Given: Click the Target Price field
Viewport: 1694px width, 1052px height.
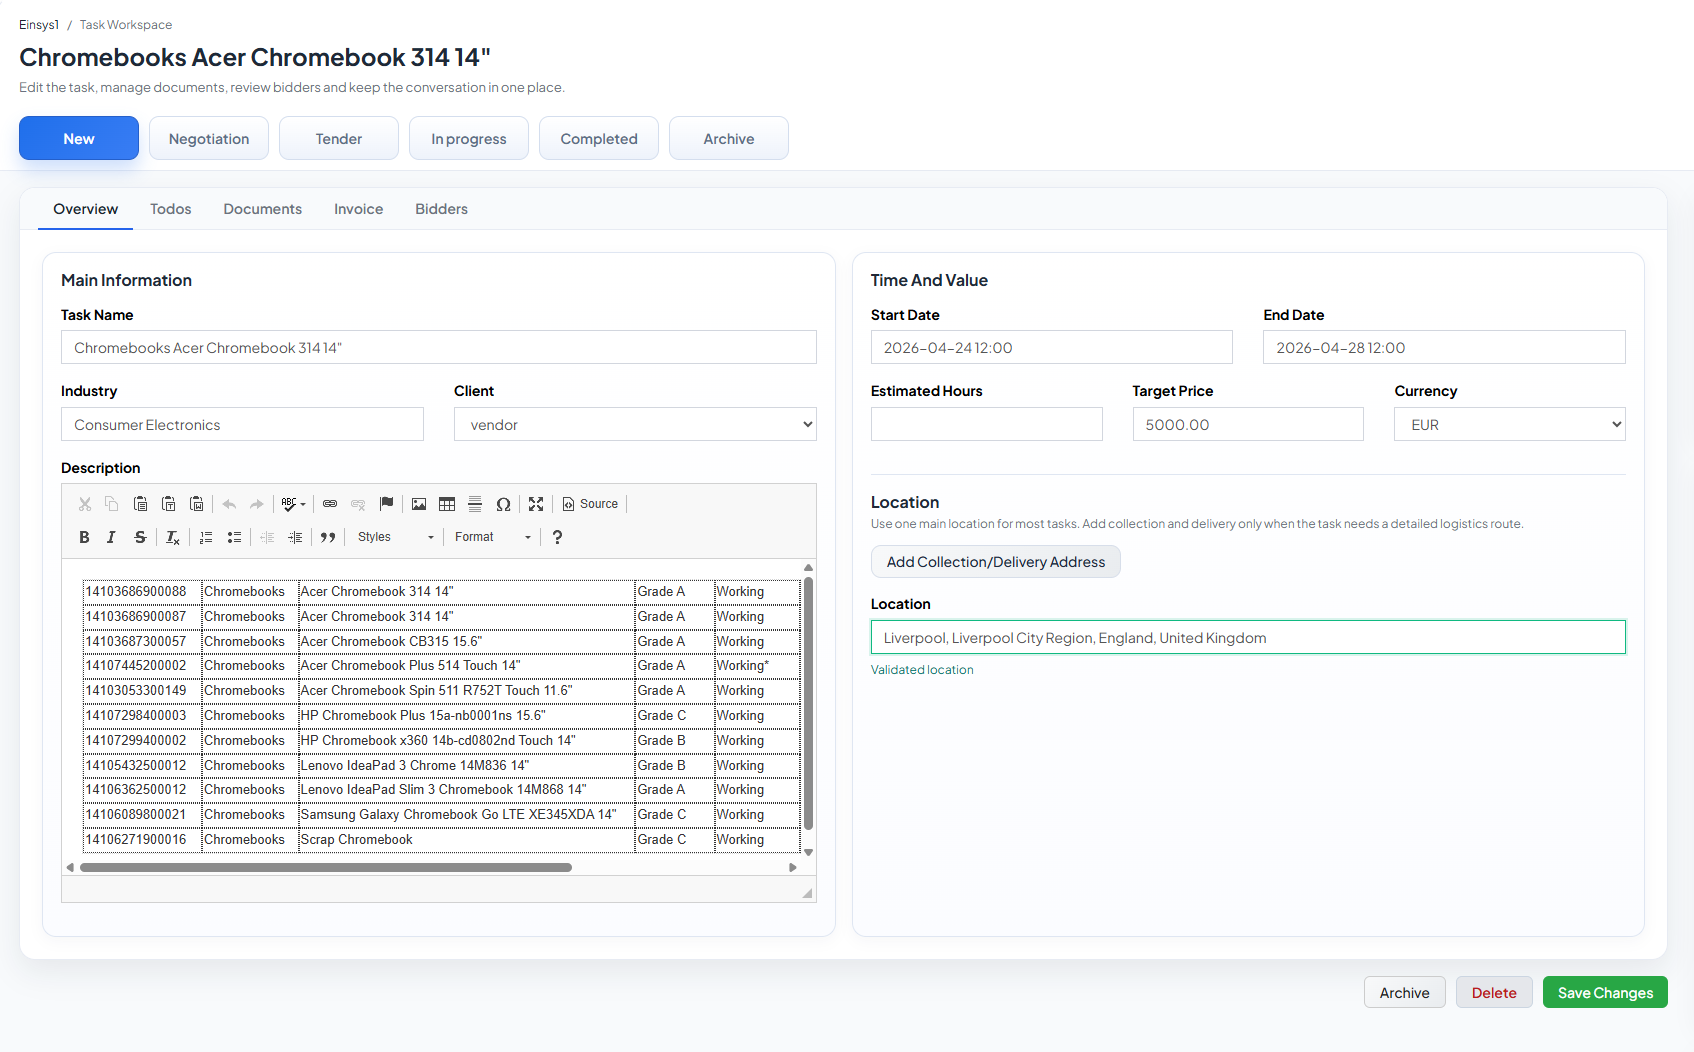Looking at the screenshot, I should 1248,424.
